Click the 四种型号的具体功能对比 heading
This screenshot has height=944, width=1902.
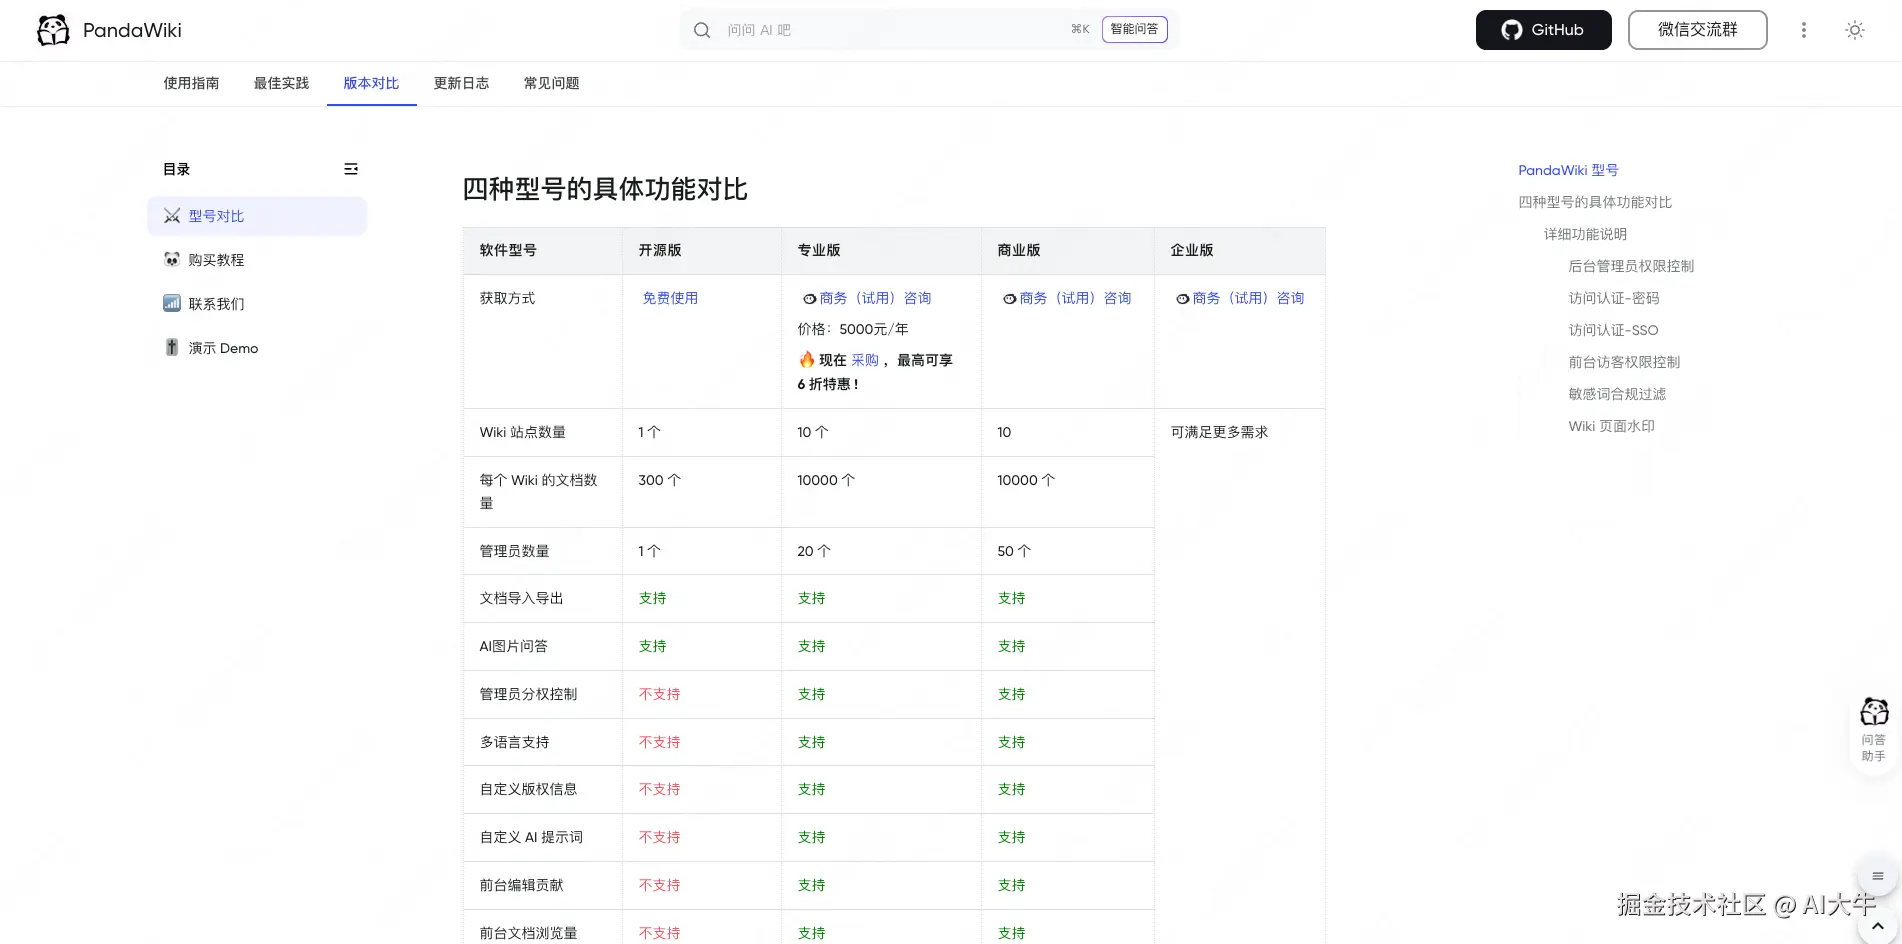605,189
